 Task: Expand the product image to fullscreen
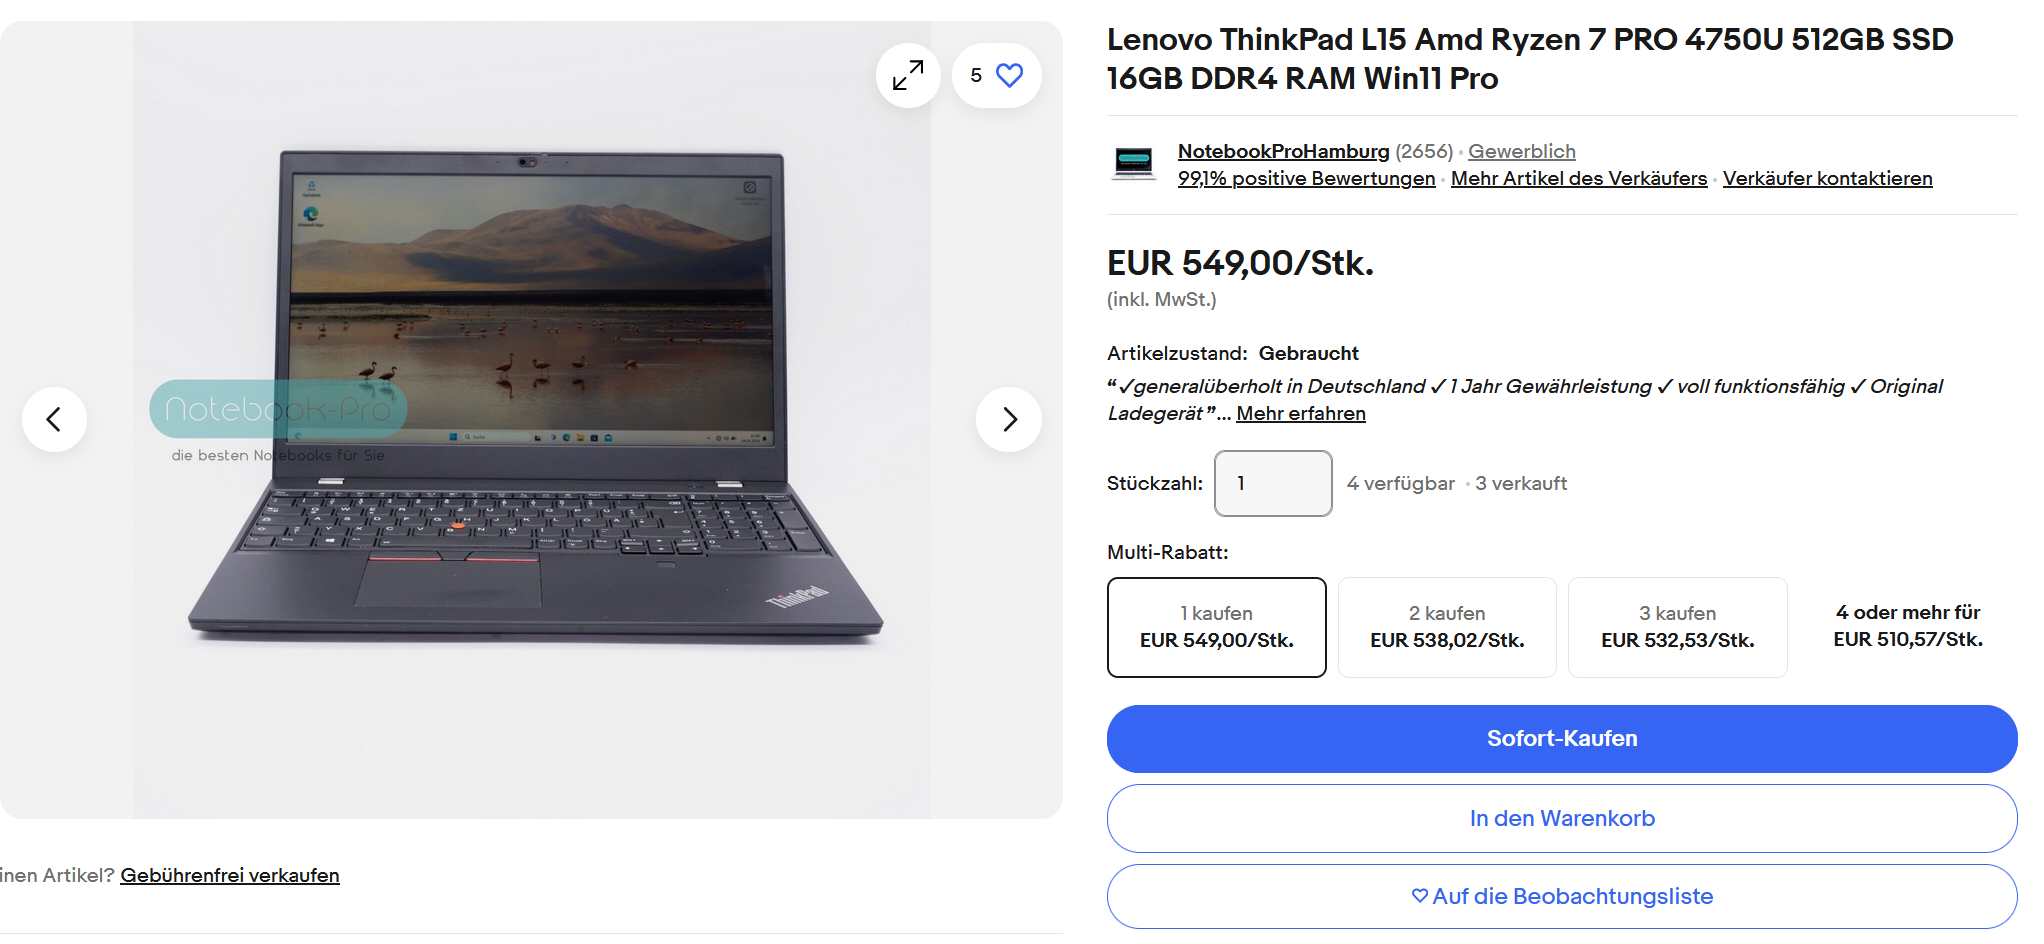tap(908, 75)
